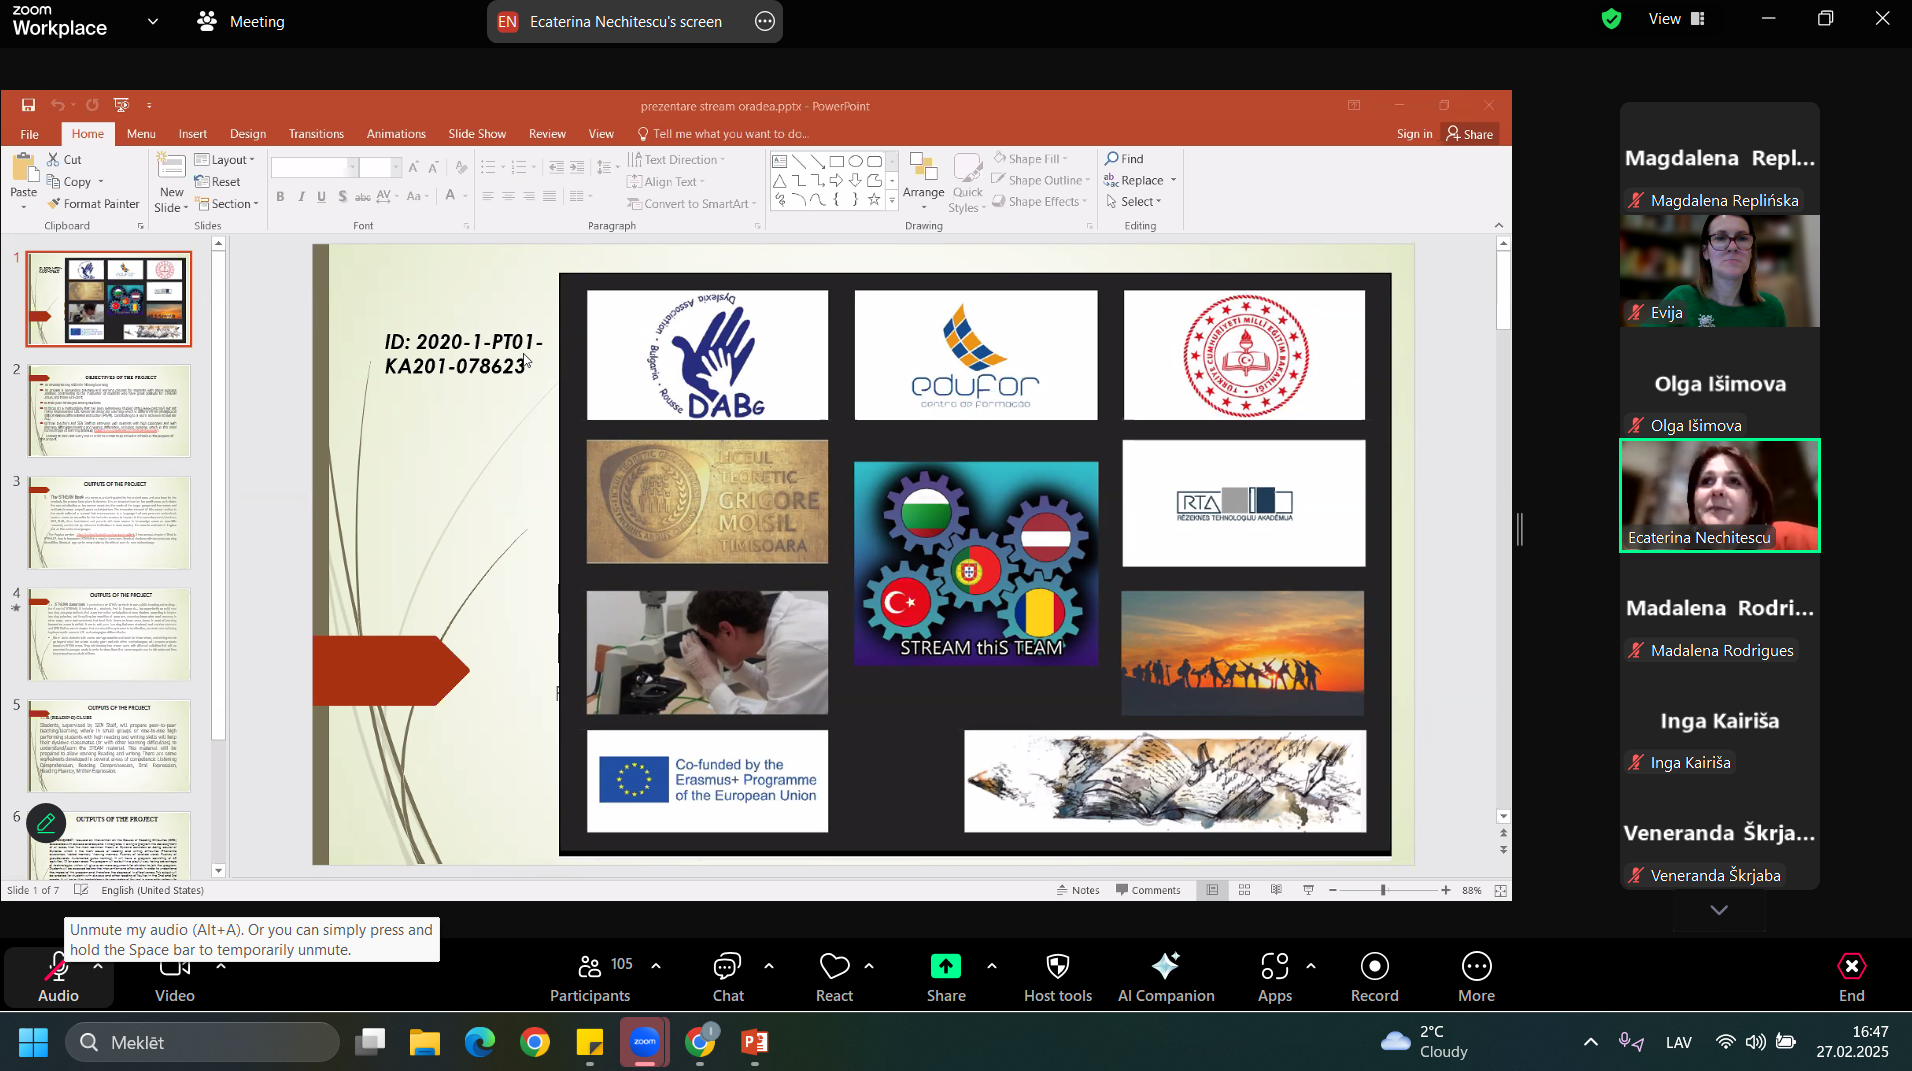This screenshot has width=1912, height=1071.
Task: Open the View layout dropdown
Action: pyautogui.click(x=1677, y=19)
